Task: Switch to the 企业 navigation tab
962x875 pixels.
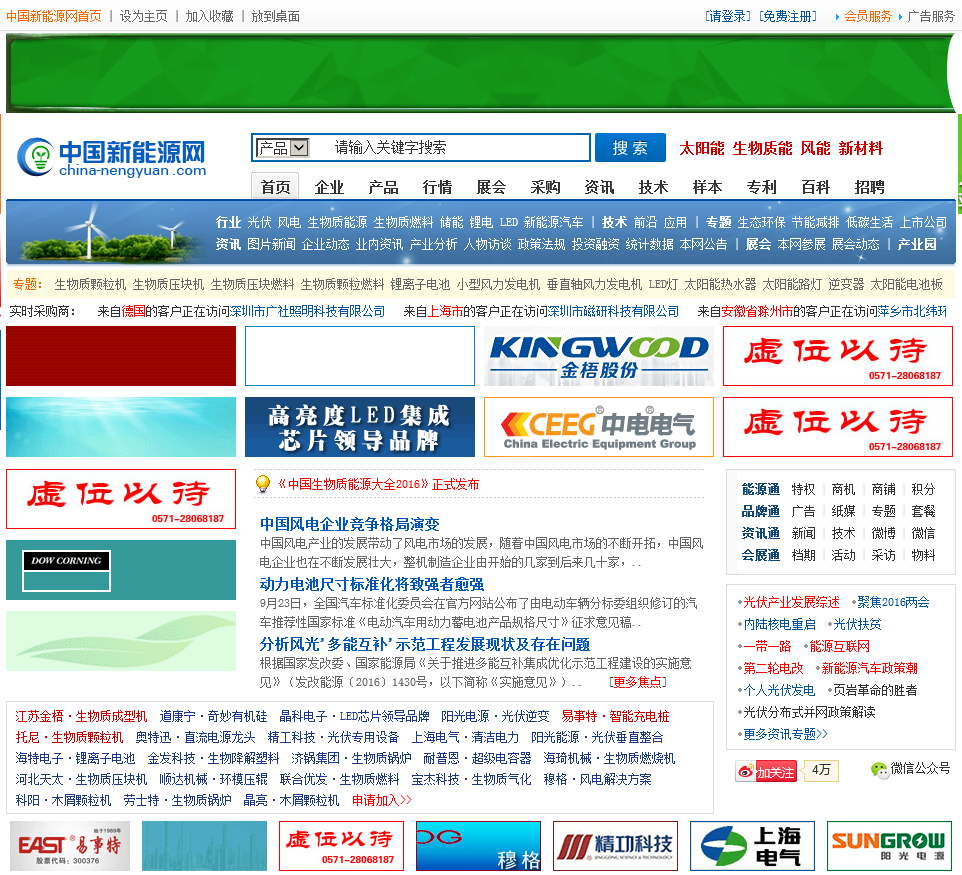Action: tap(329, 187)
